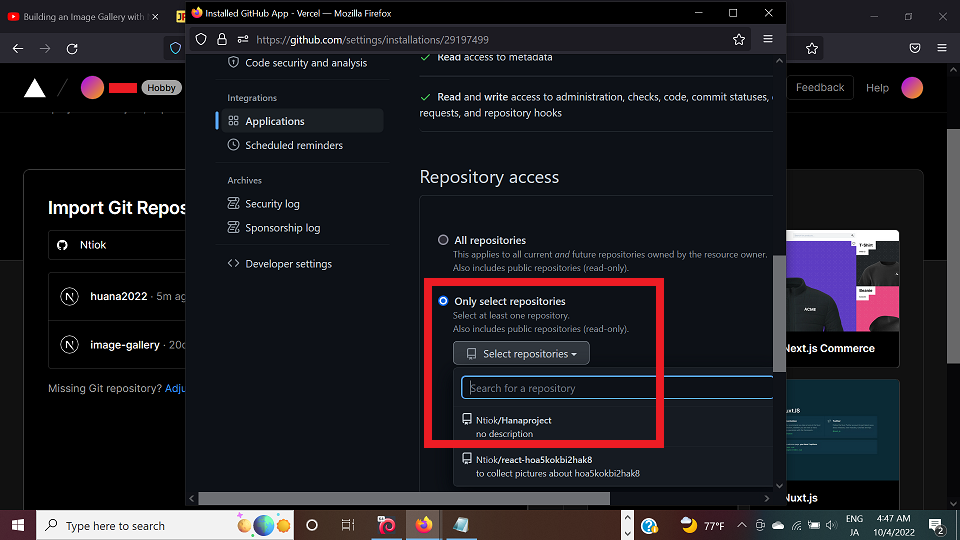Open the Security log page

coord(272,204)
